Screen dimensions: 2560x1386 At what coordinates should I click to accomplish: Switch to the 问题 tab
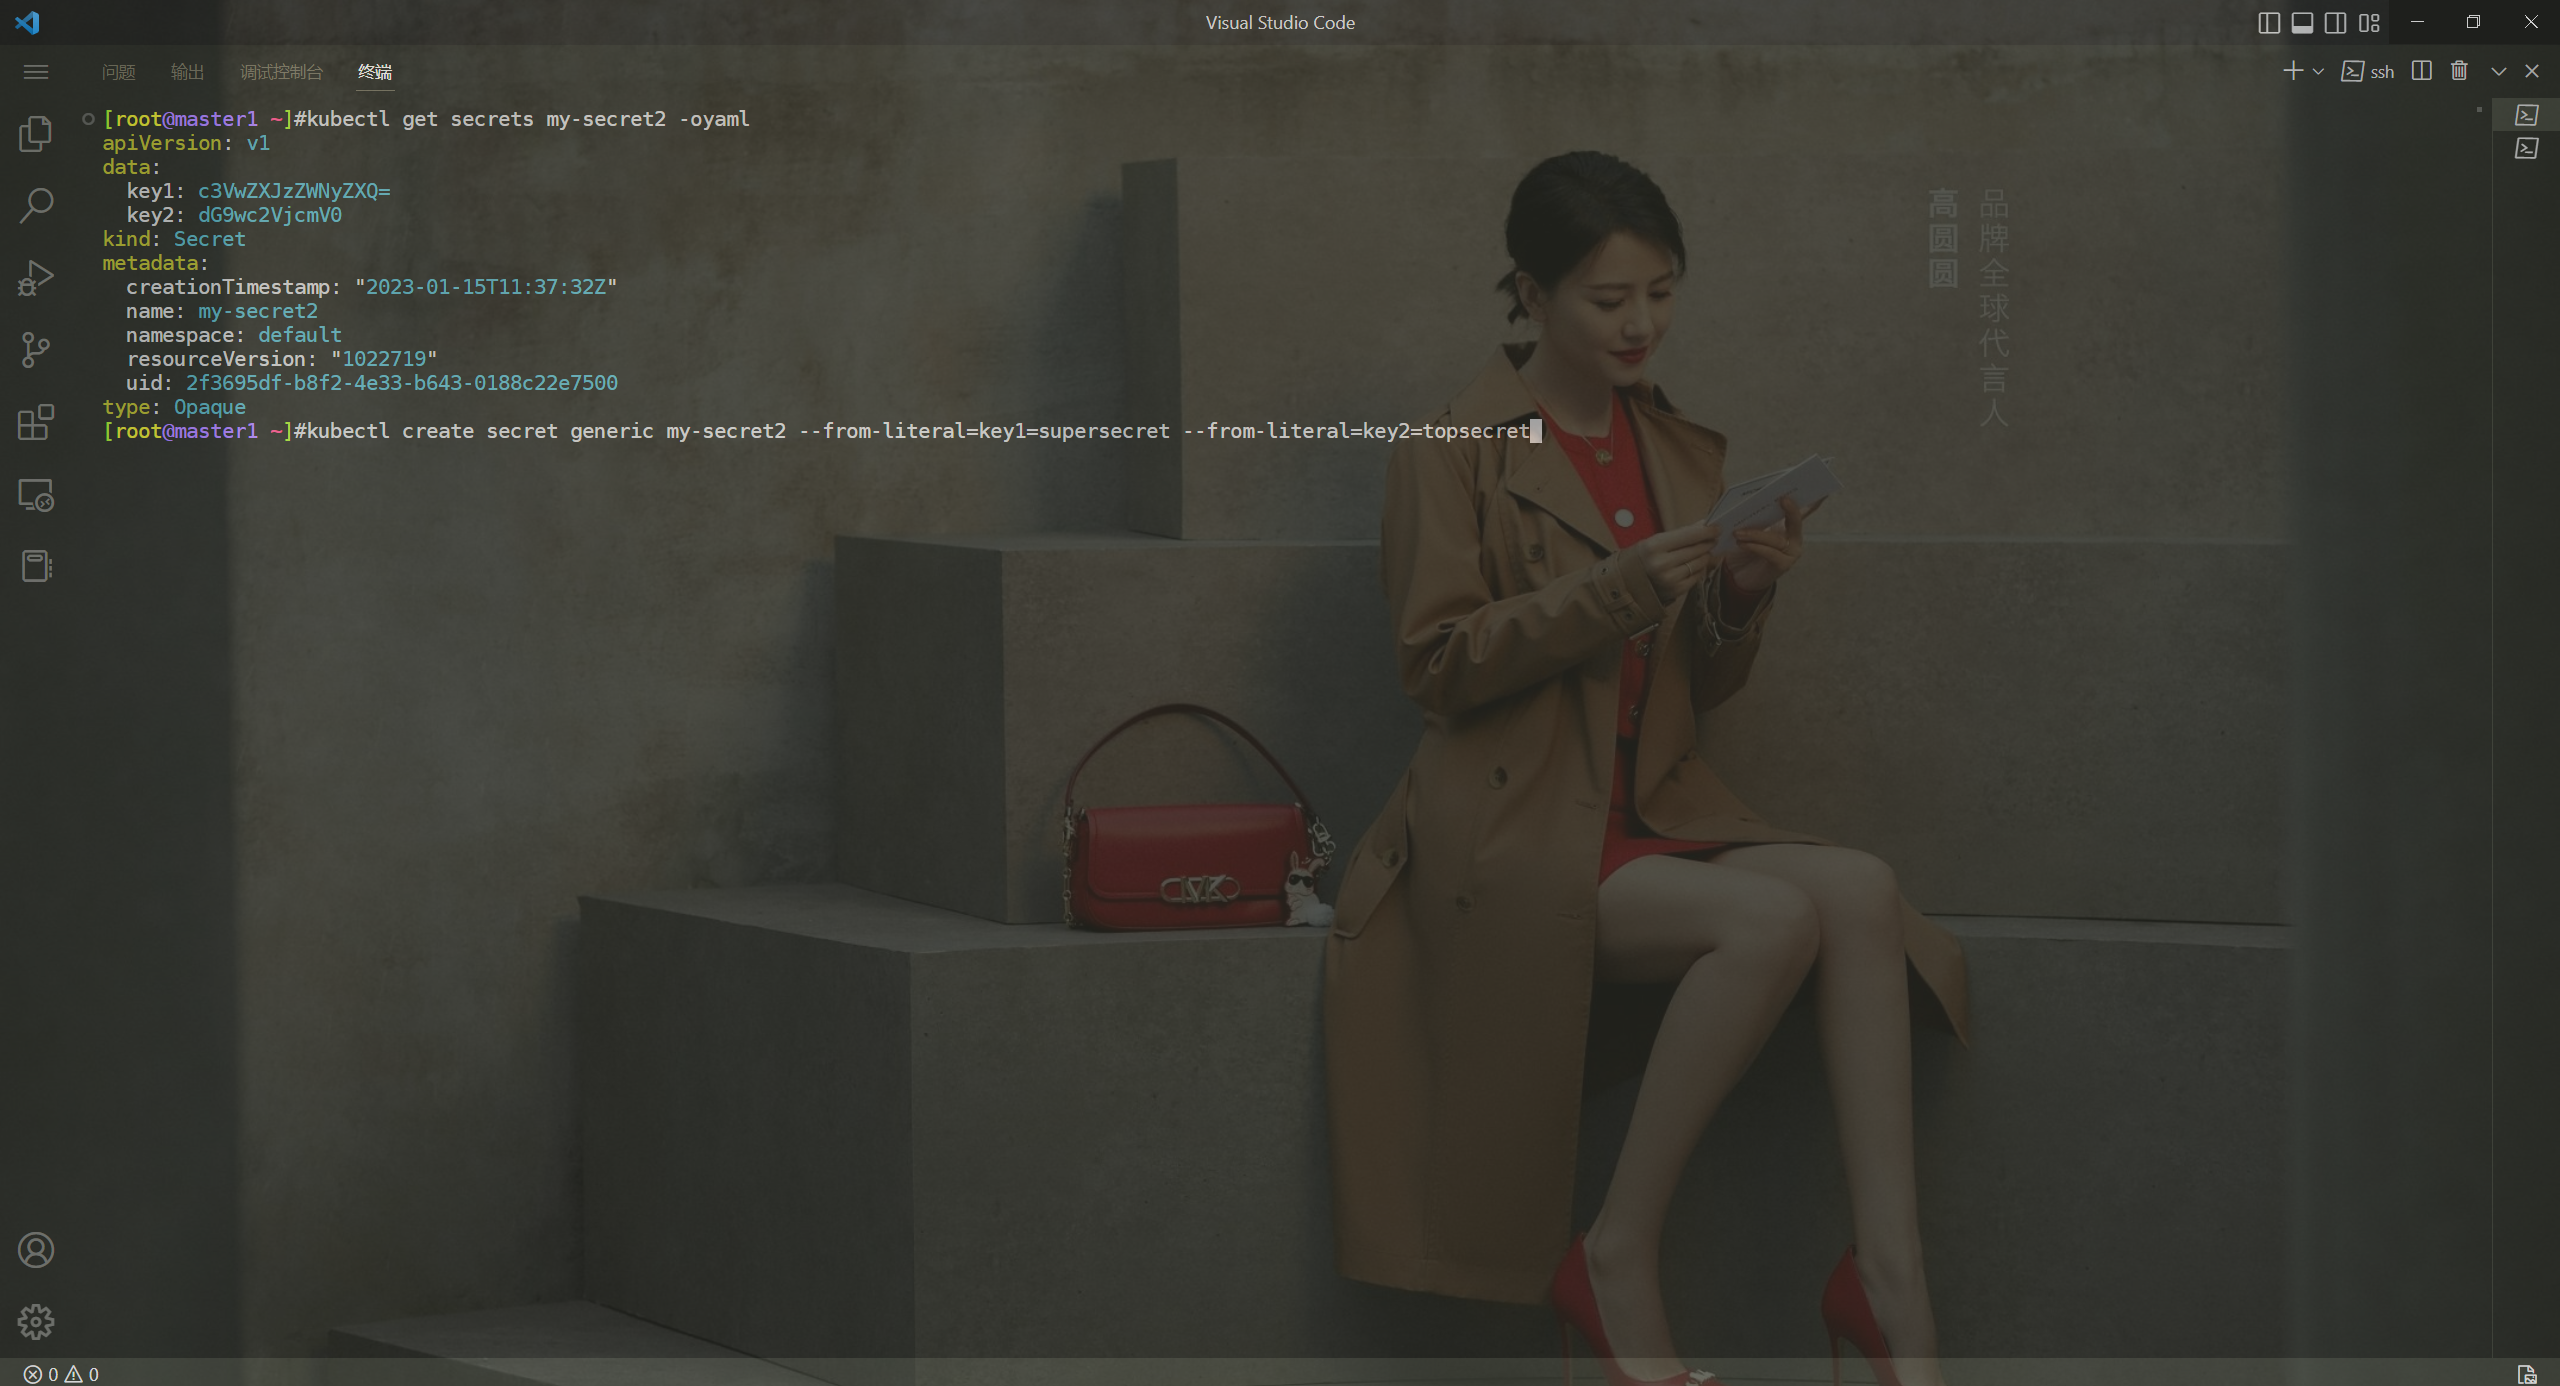point(119,72)
